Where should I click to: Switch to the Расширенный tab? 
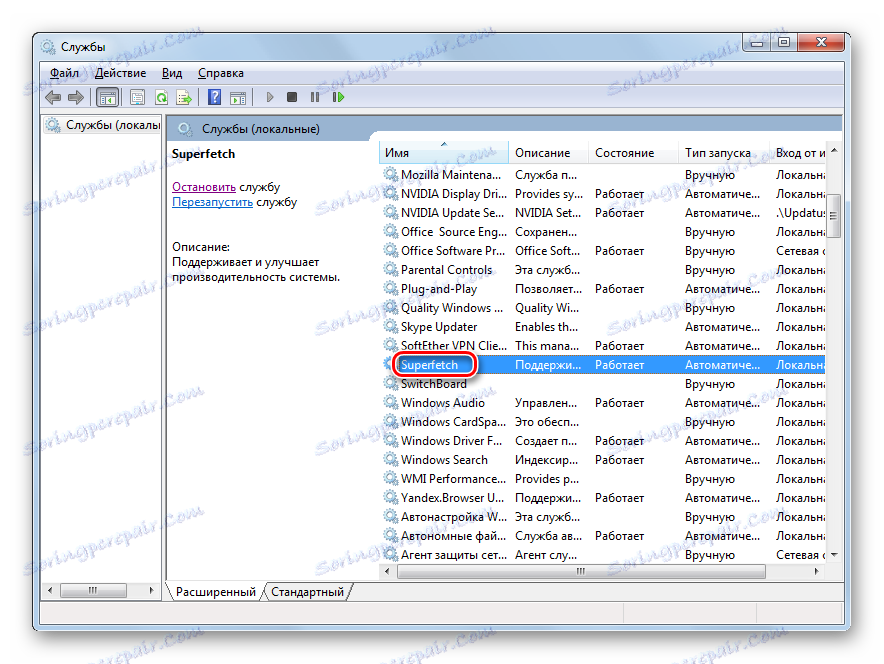point(215,592)
